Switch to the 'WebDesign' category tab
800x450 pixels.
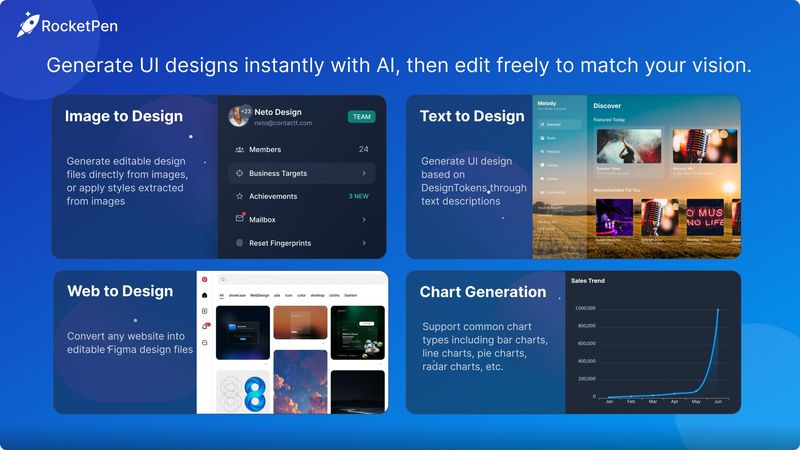point(260,296)
